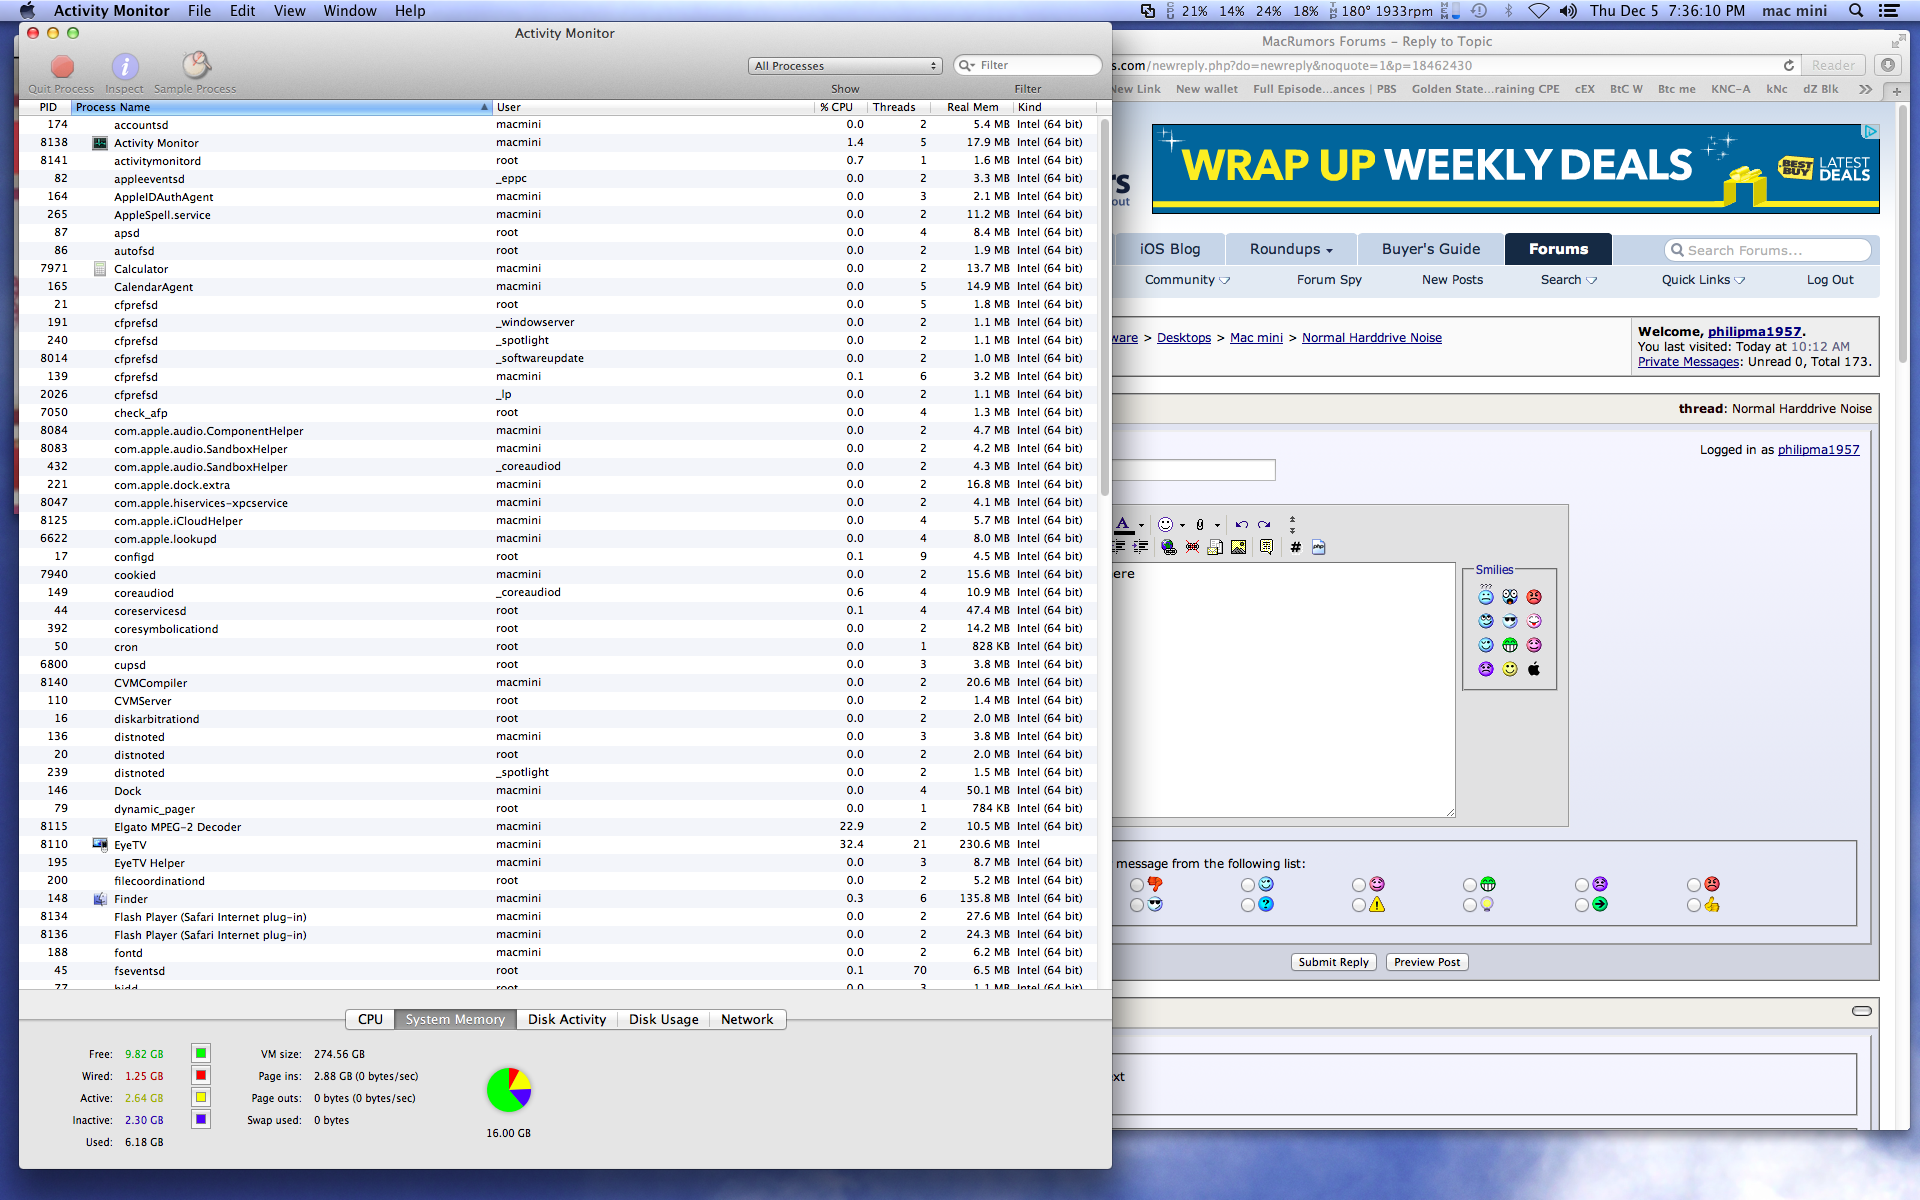Open the smilies dropdown arrow in editor
The height and width of the screenshot is (1200, 1920).
tap(1182, 525)
